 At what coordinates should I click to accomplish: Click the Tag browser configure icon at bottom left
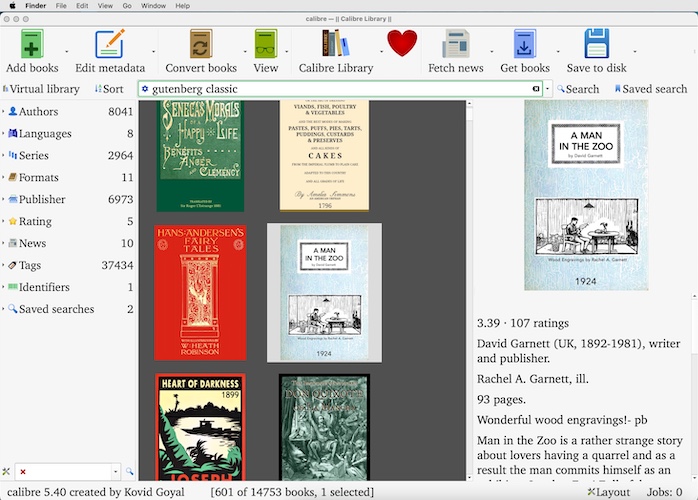[x=6, y=472]
